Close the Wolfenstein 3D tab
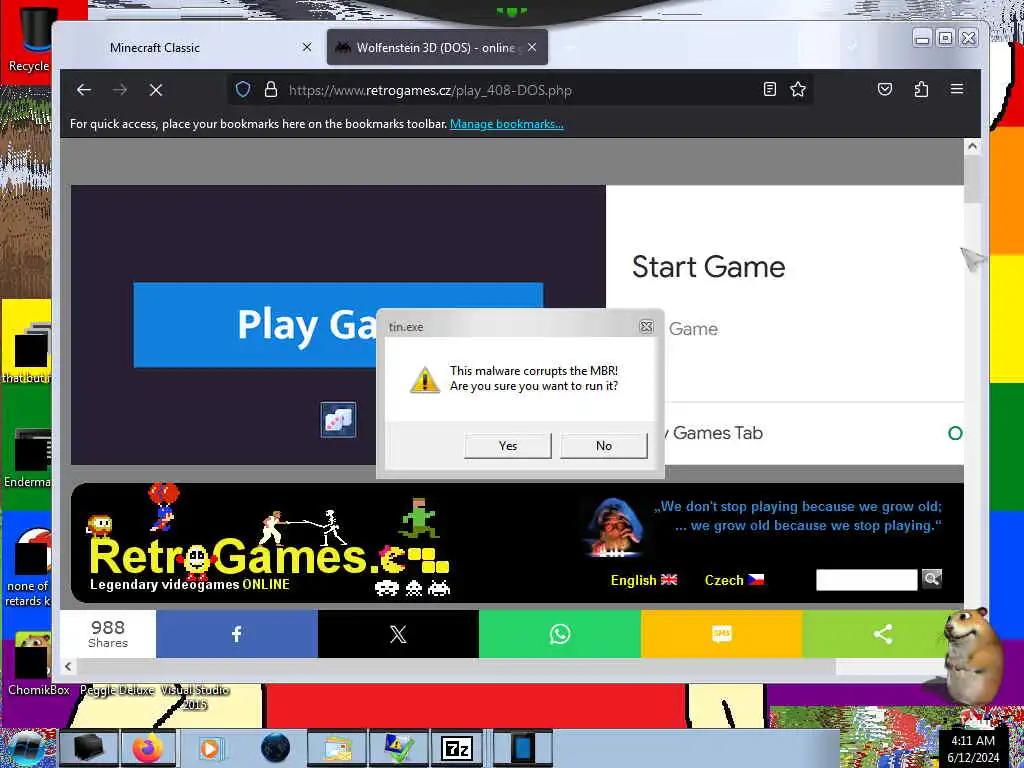 tap(532, 47)
